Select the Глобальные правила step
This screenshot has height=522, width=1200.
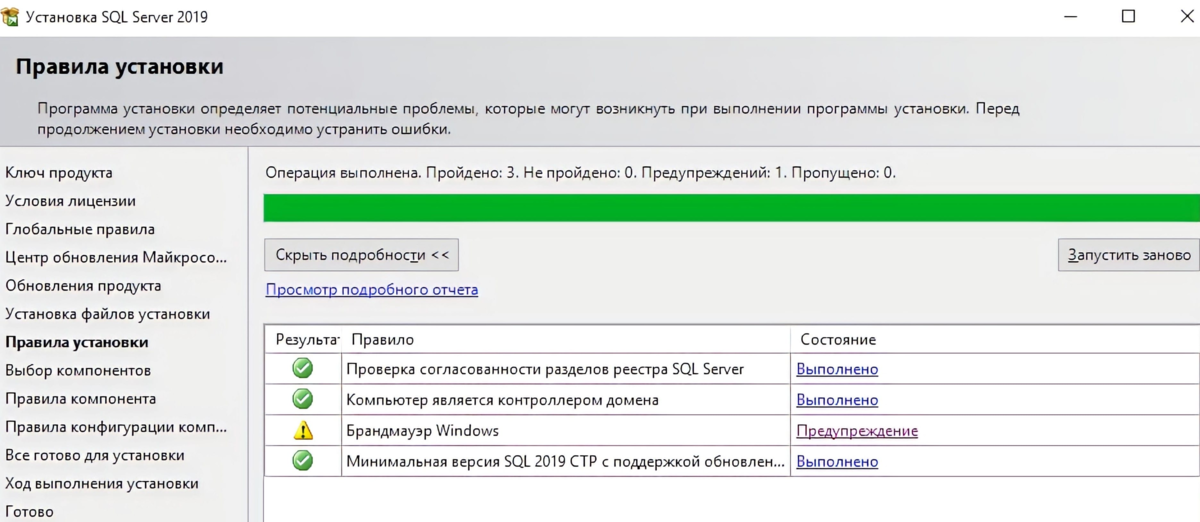(80, 229)
